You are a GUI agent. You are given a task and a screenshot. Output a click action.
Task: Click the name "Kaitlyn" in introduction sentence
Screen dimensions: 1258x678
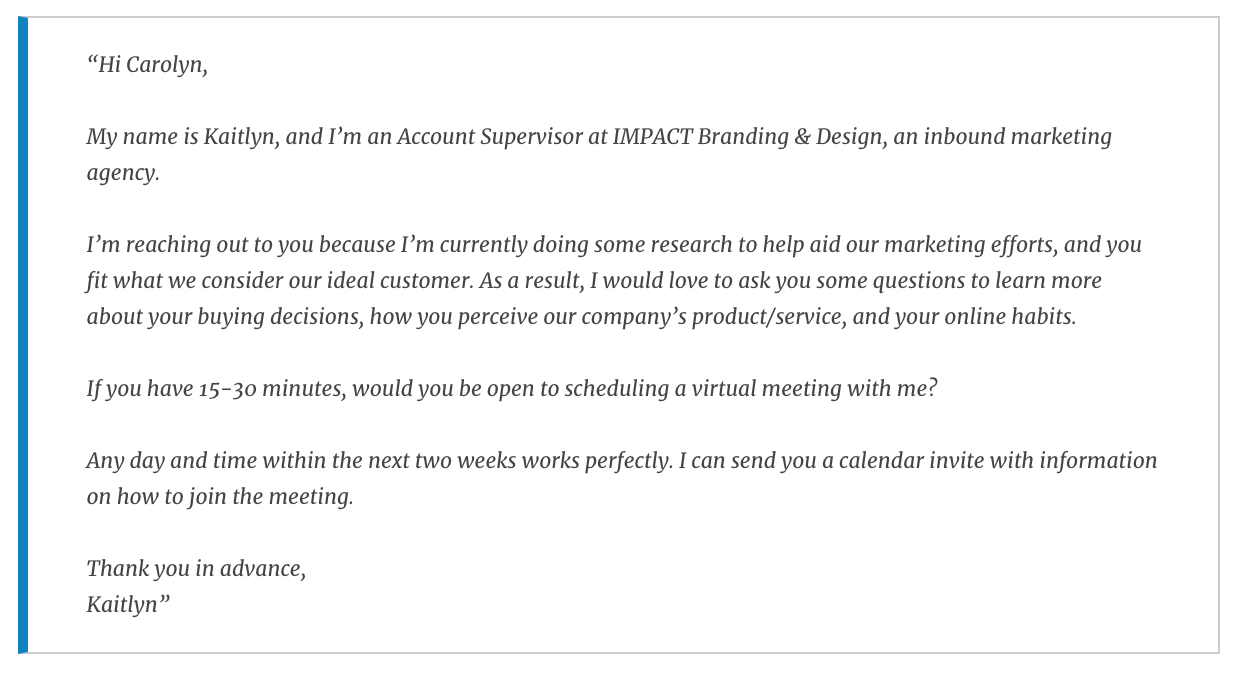241,137
